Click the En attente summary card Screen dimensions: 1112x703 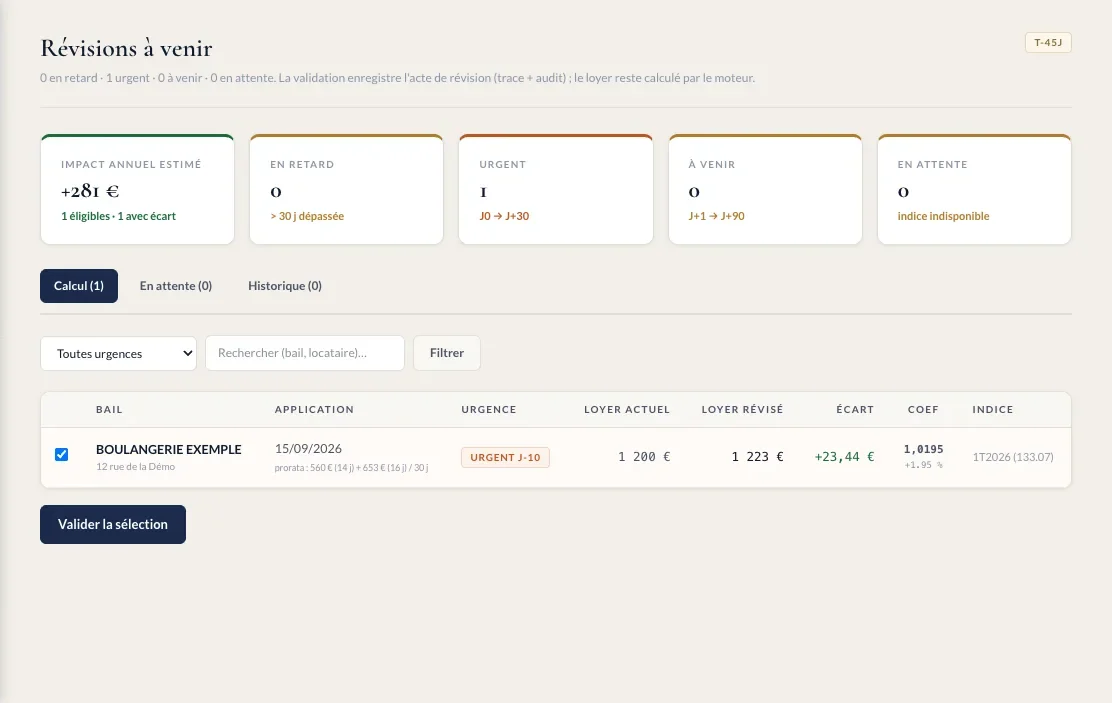click(974, 189)
